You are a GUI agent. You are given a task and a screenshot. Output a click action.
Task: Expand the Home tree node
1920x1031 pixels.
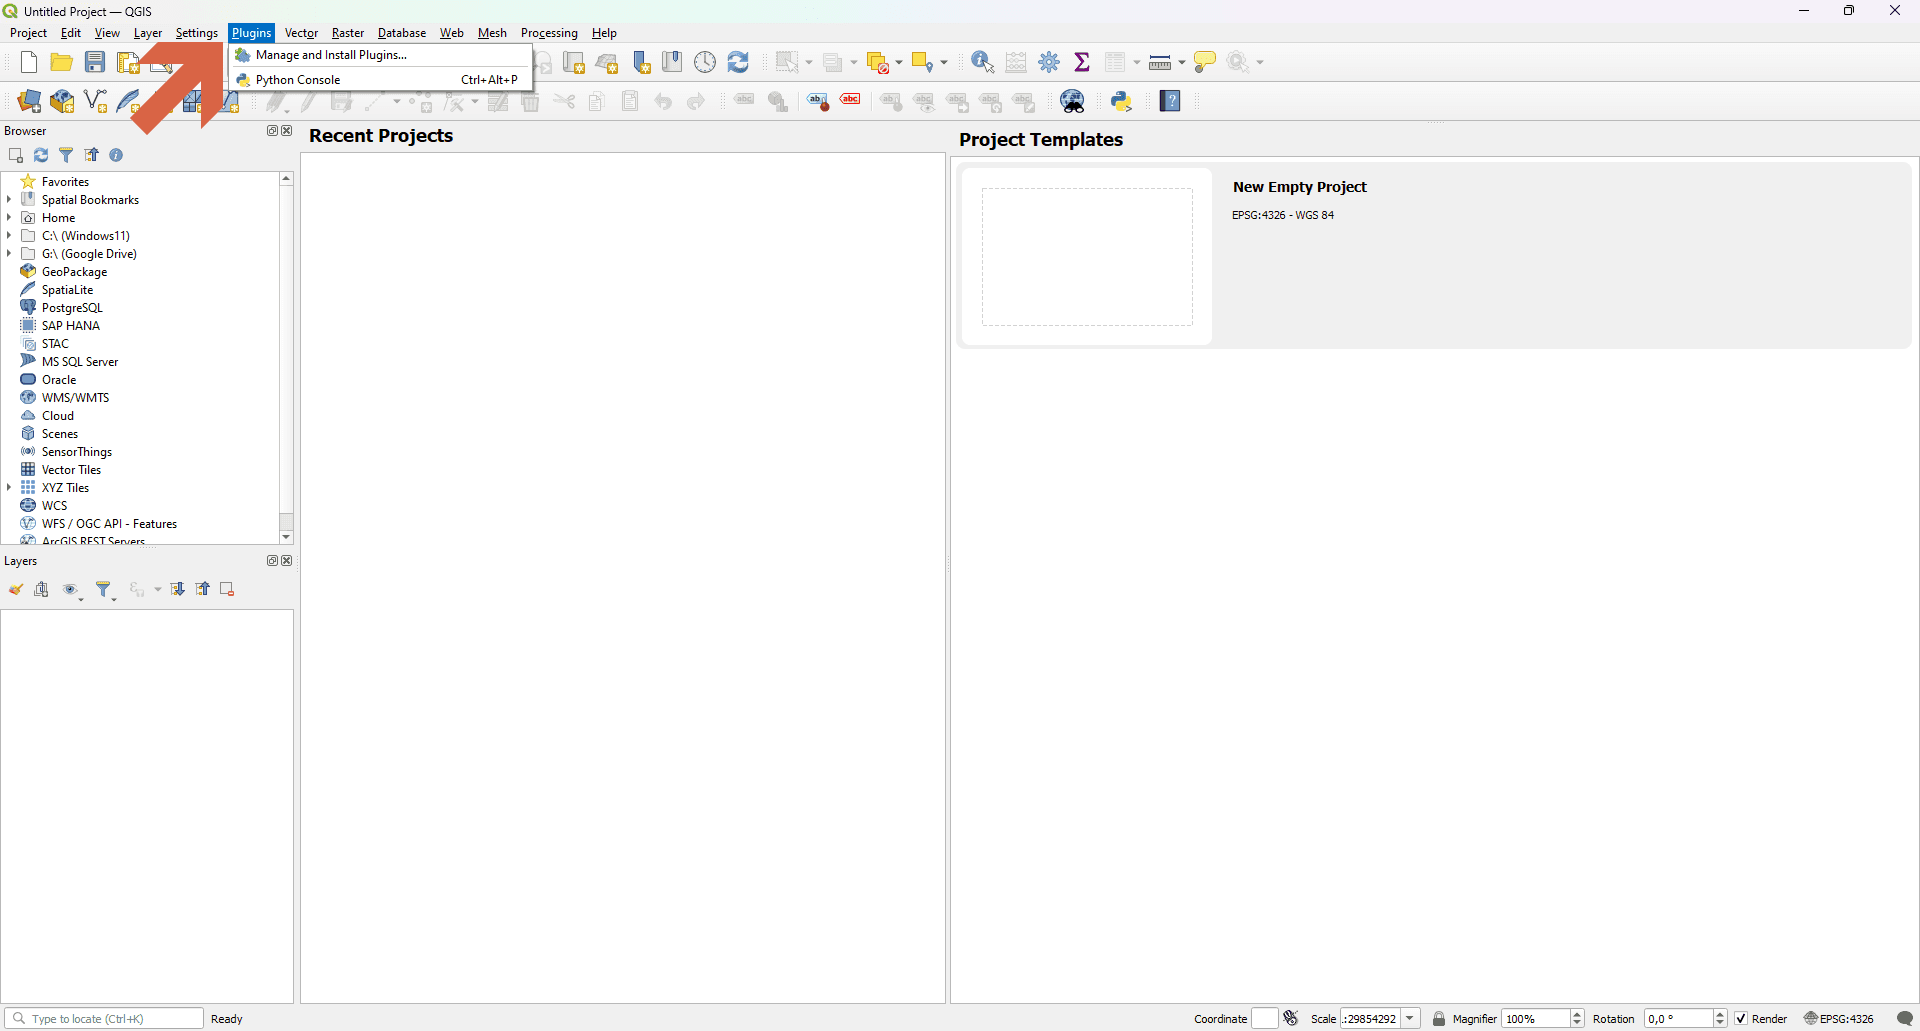[9, 218]
